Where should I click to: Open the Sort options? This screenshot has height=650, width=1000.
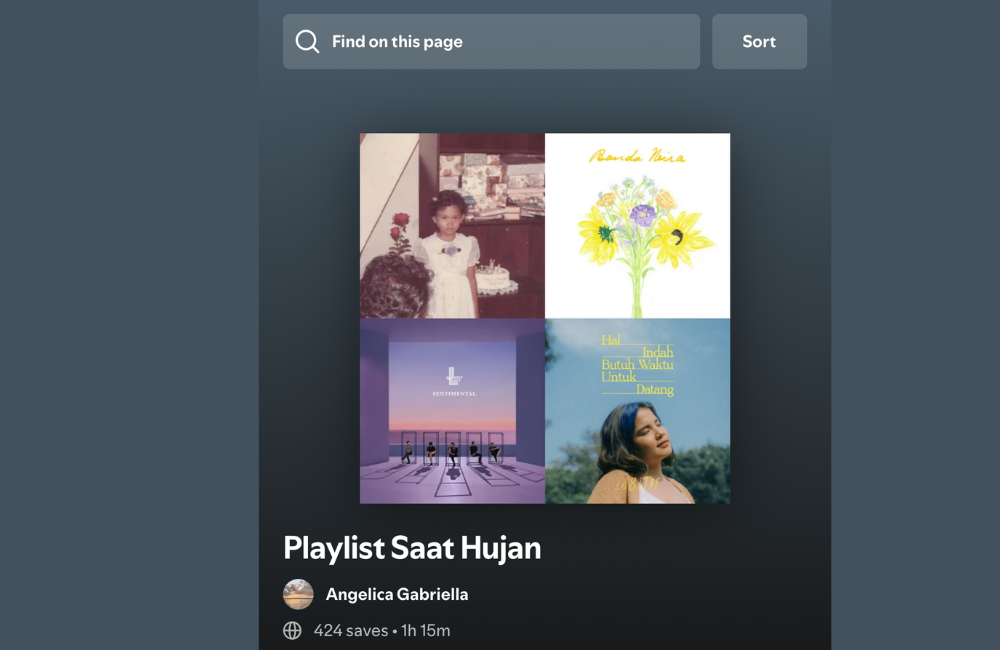[x=759, y=41]
